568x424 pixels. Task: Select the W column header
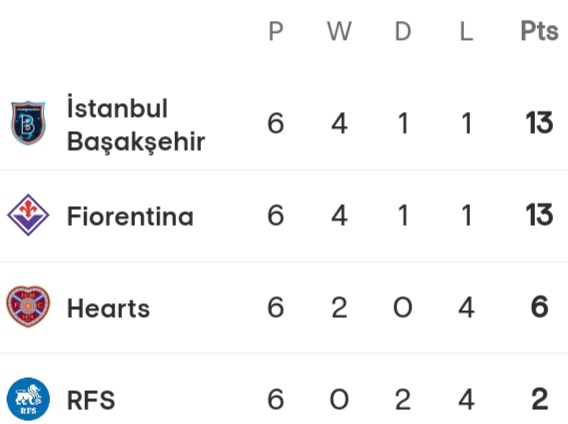[x=339, y=31]
